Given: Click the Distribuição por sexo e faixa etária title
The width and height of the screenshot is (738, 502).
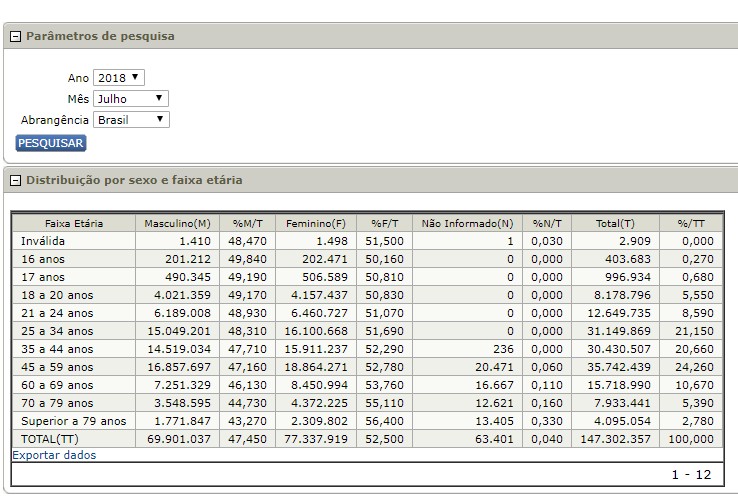Looking at the screenshot, I should tap(133, 181).
